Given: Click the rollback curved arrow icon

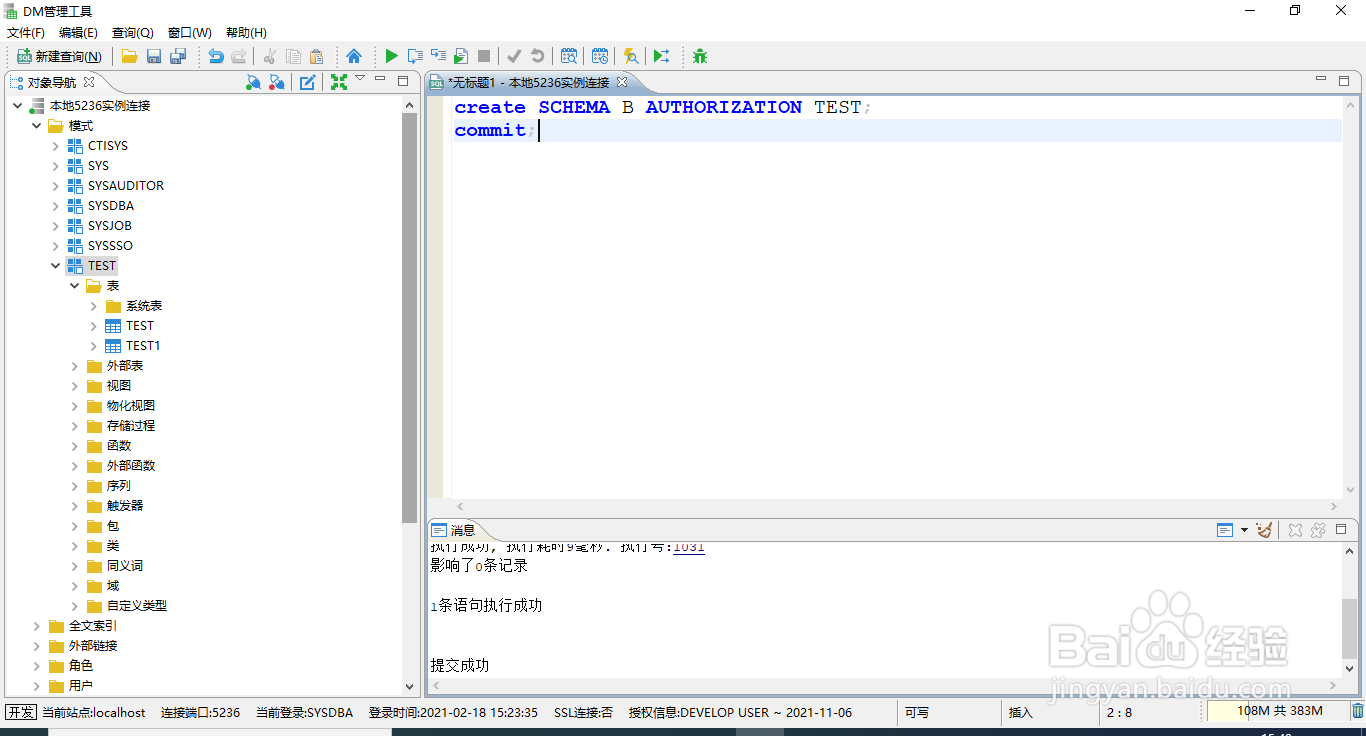Looking at the screenshot, I should [x=538, y=57].
